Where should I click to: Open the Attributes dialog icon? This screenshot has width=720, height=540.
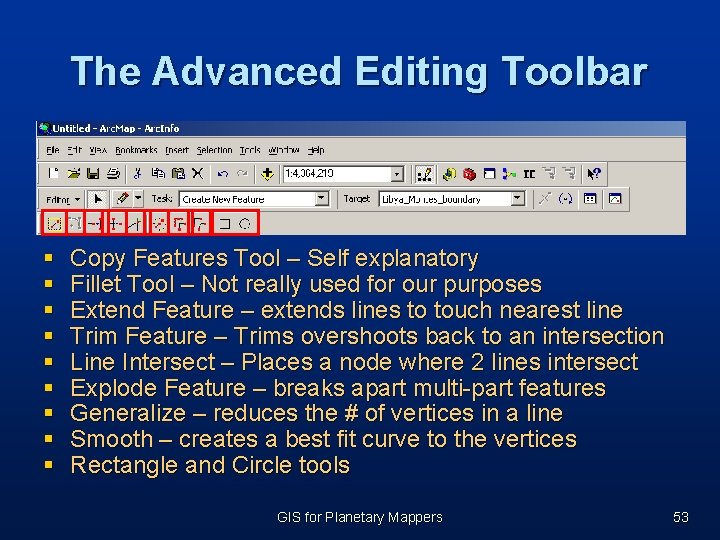(590, 199)
